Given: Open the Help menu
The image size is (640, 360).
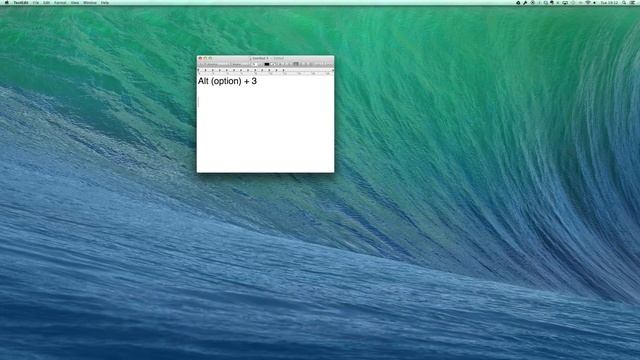Looking at the screenshot, I should tap(105, 2).
